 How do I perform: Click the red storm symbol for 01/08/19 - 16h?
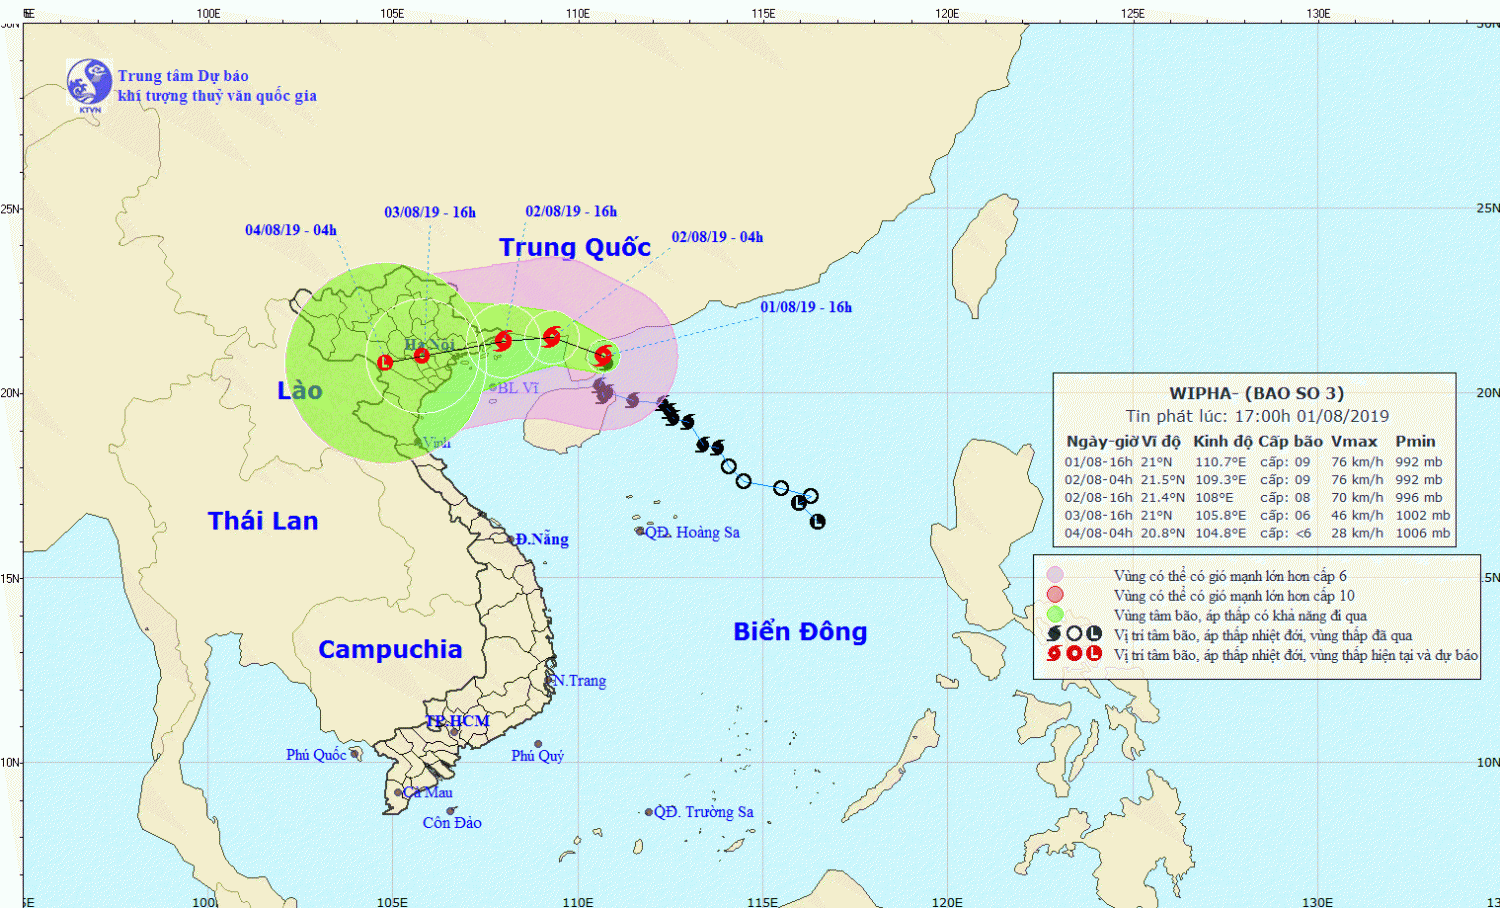(x=603, y=355)
